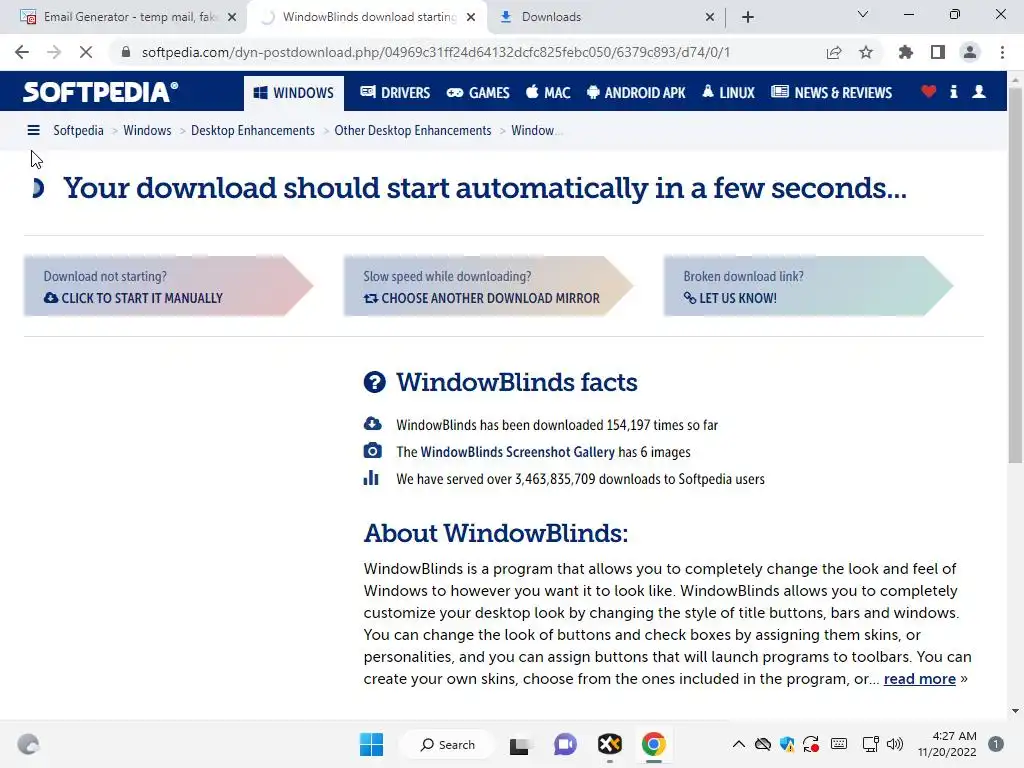
Task: Close the Email Generator tab
Action: click(232, 17)
